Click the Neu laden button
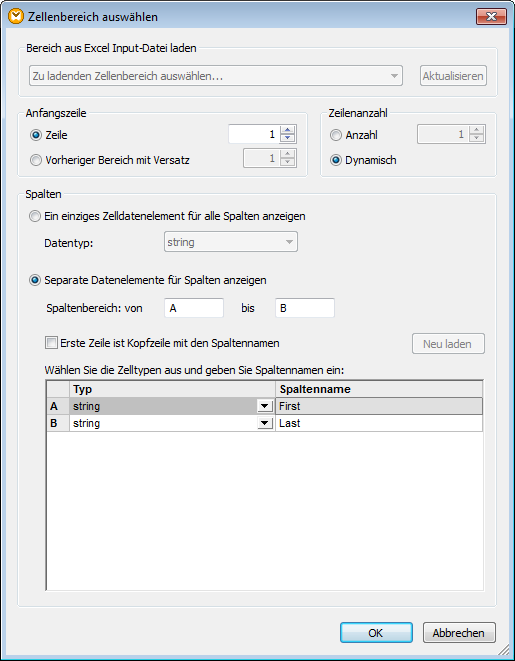Screen dimensions: 515x661 [x=448, y=344]
